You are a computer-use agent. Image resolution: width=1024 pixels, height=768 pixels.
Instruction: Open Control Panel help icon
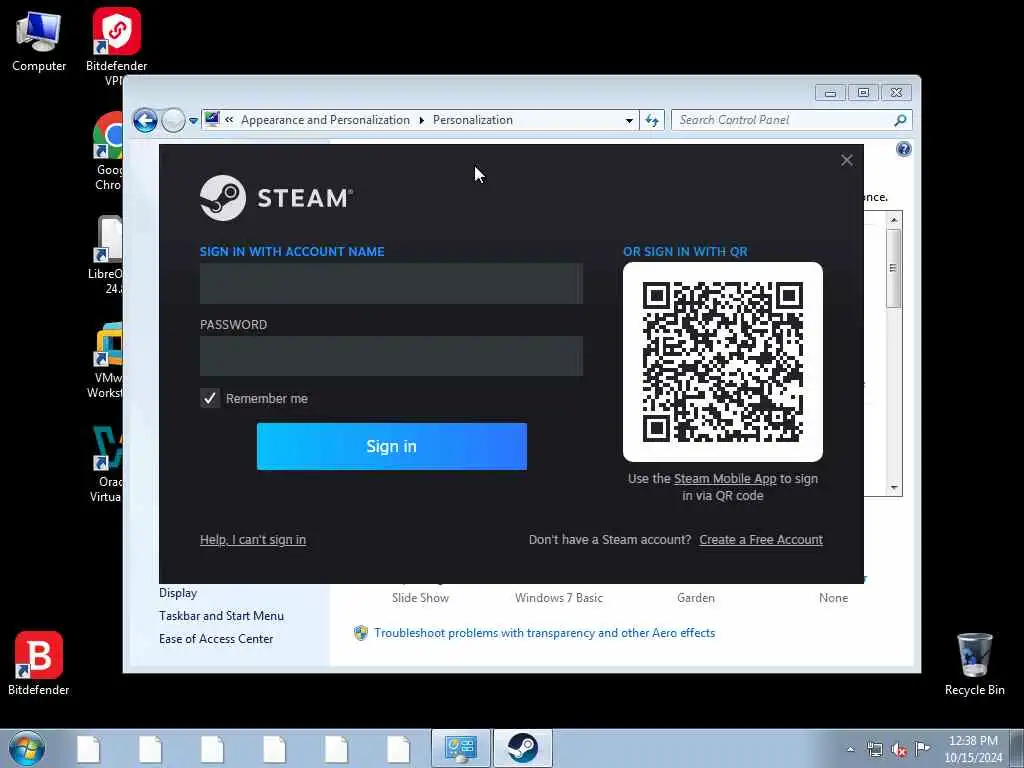[x=904, y=150]
